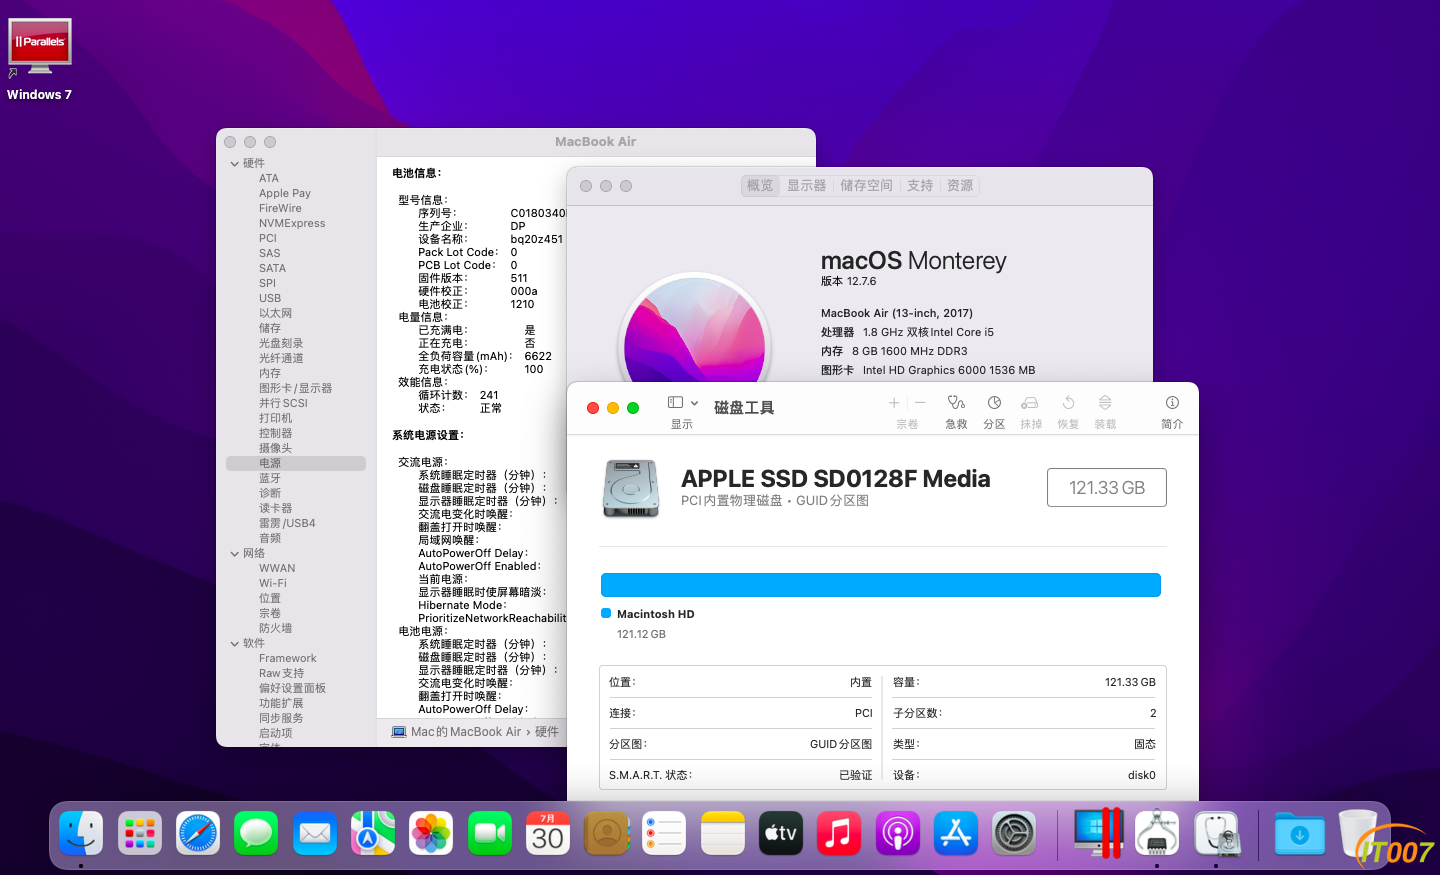Launch Safari from the Dock
Viewport: 1440px width, 875px height.
[x=198, y=833]
